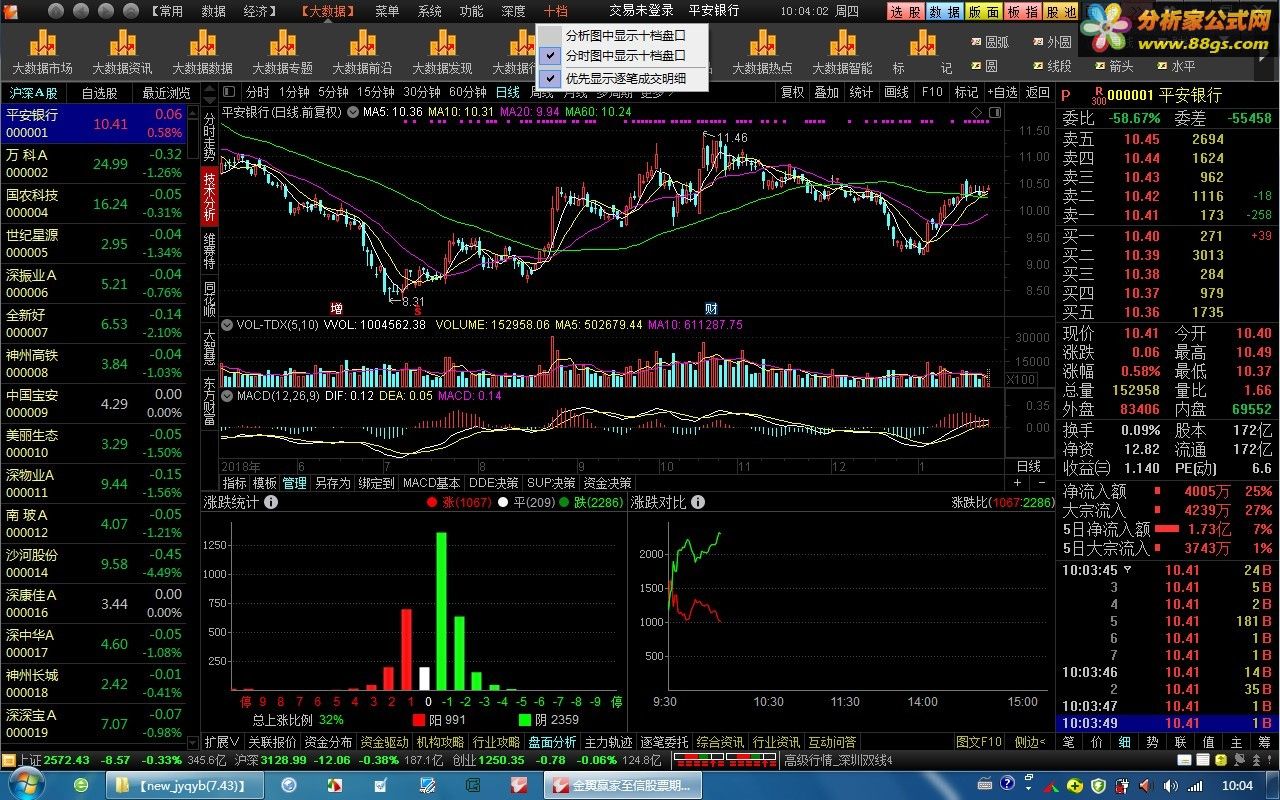
Task: Open the 资金分布 bottom tab
Action: [329, 742]
